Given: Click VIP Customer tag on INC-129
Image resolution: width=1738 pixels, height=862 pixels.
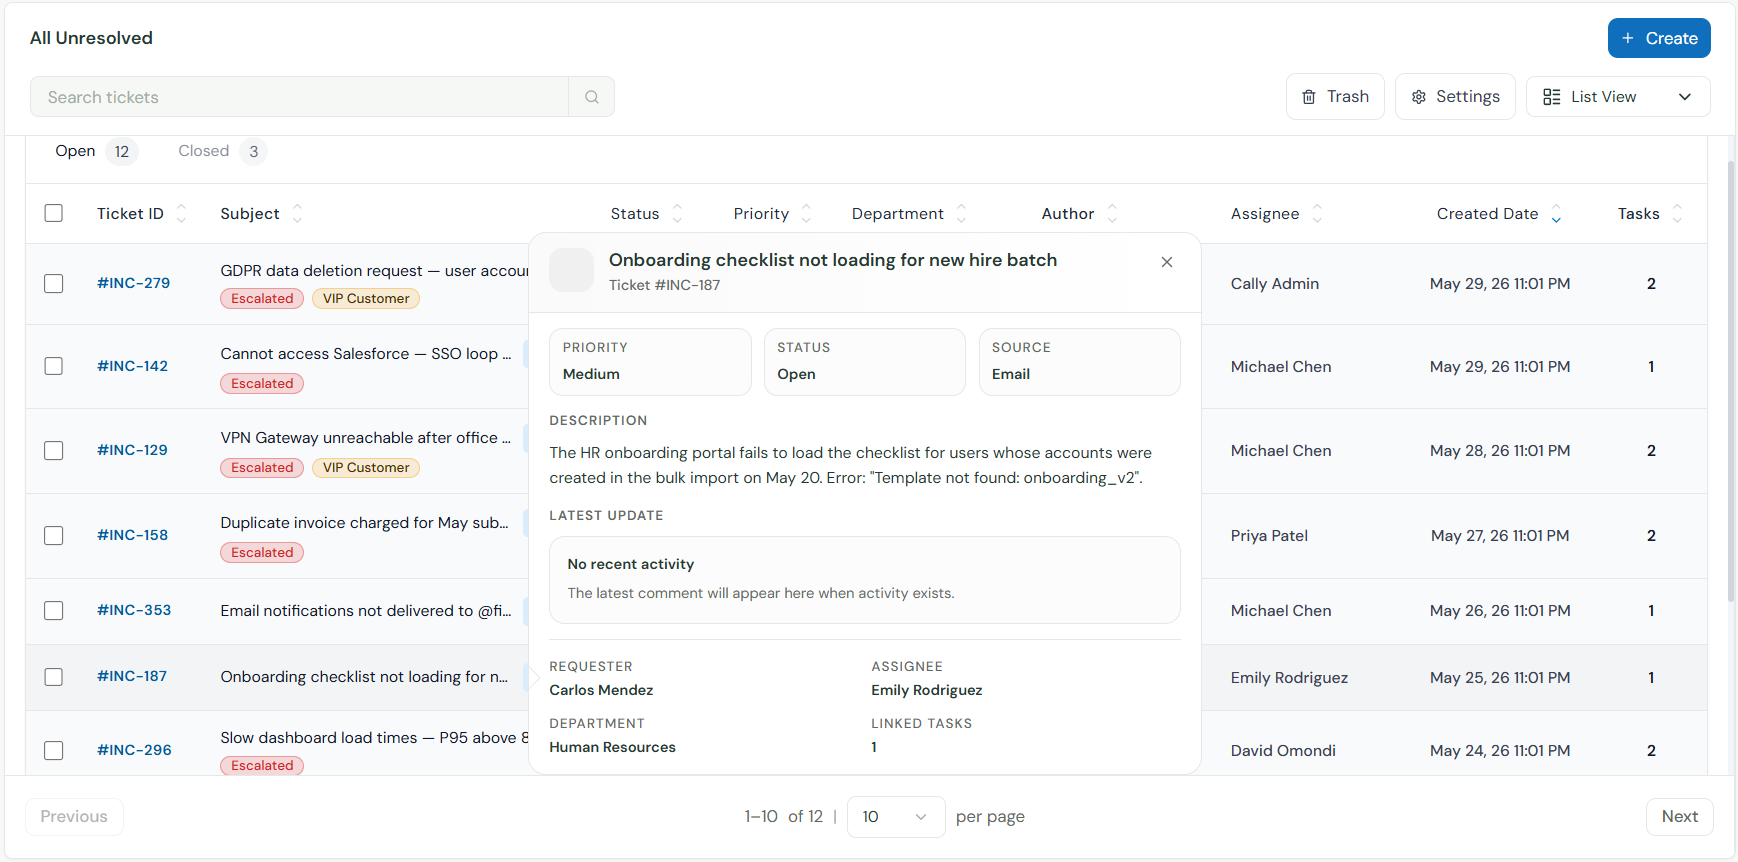Looking at the screenshot, I should (366, 468).
